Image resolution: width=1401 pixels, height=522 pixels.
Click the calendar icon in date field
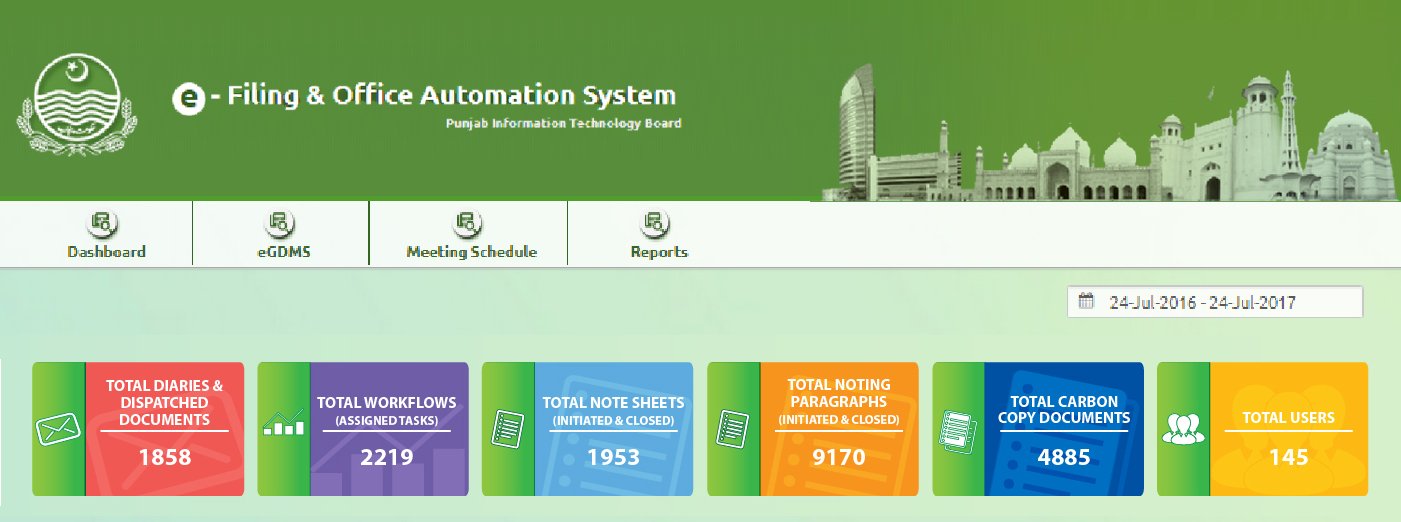click(x=1087, y=301)
